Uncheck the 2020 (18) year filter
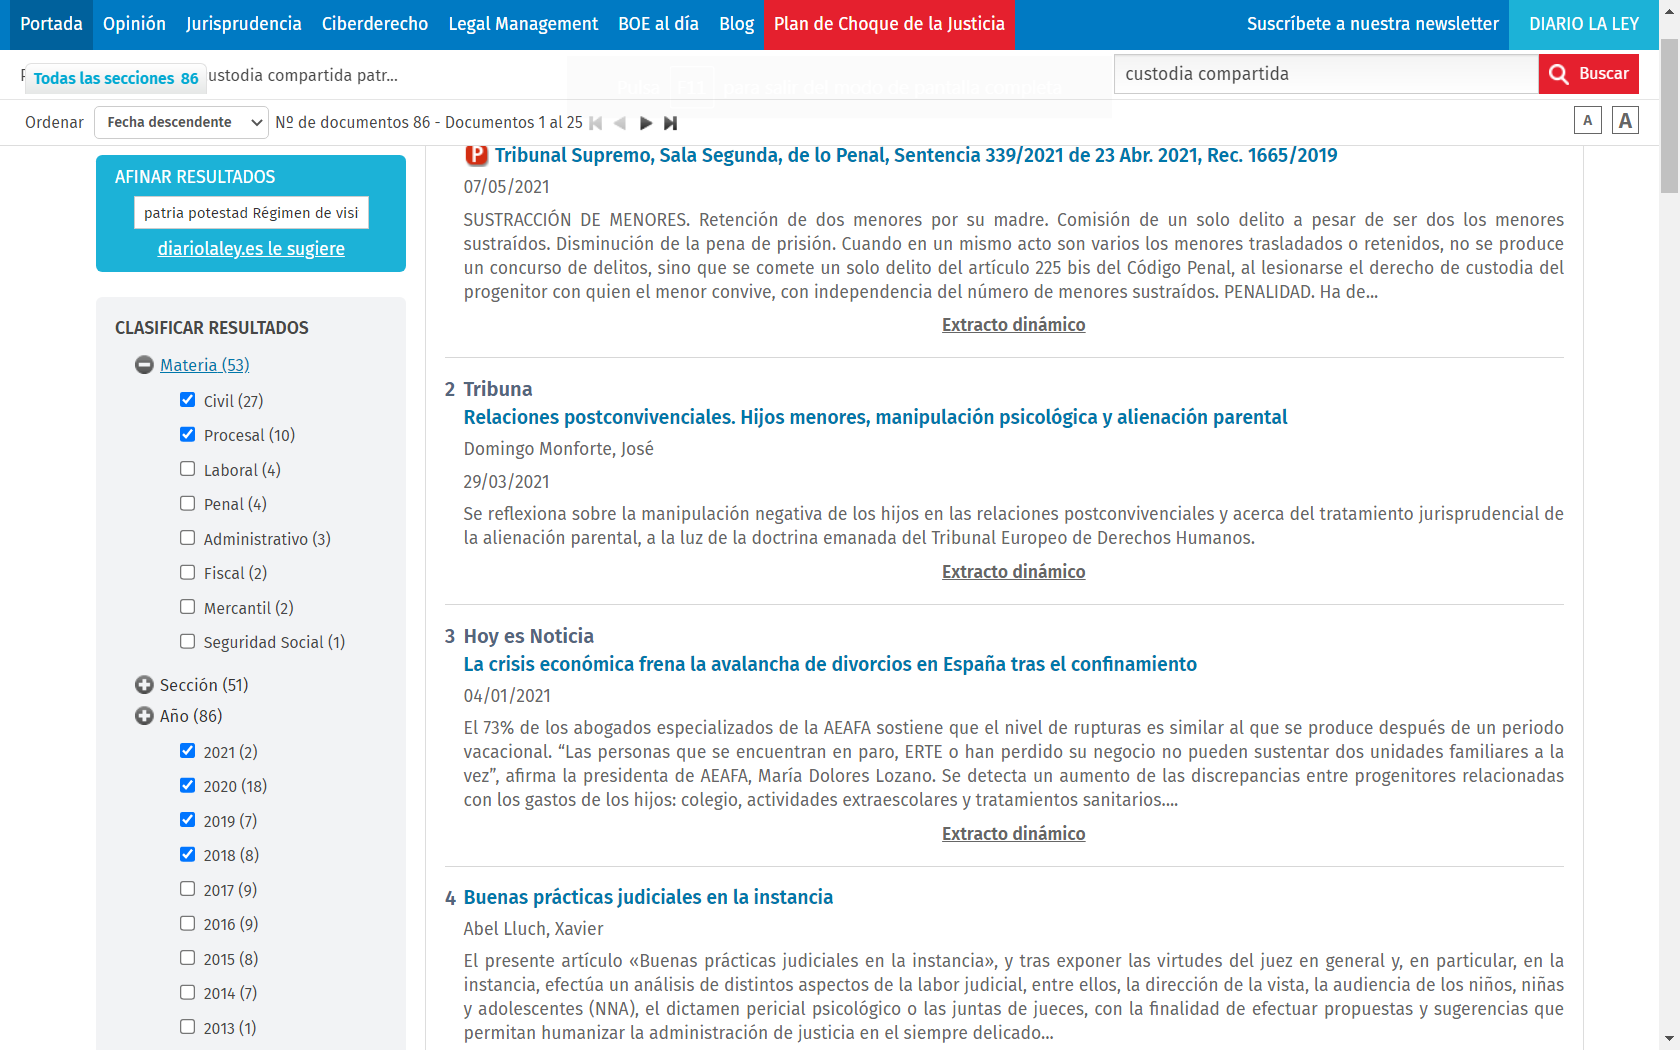 click(x=187, y=785)
